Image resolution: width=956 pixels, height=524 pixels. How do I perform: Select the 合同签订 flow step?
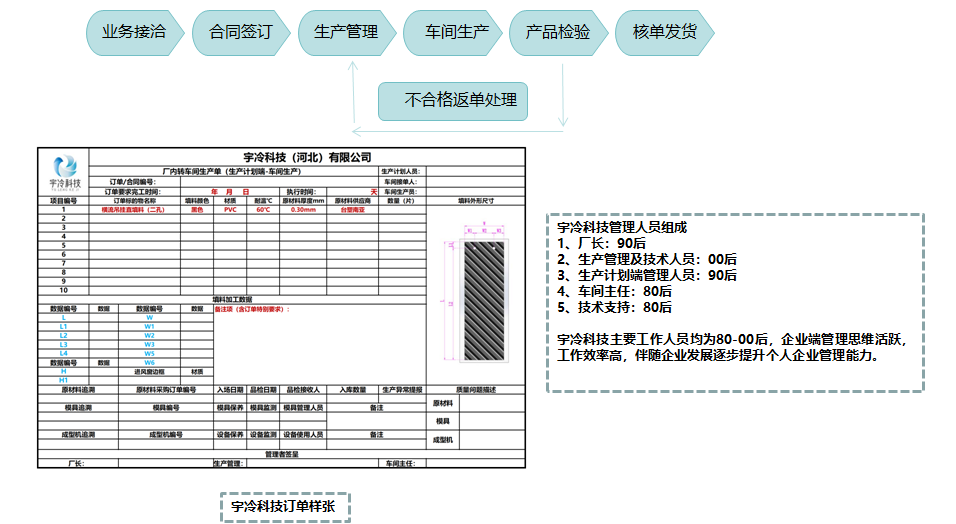click(x=240, y=32)
